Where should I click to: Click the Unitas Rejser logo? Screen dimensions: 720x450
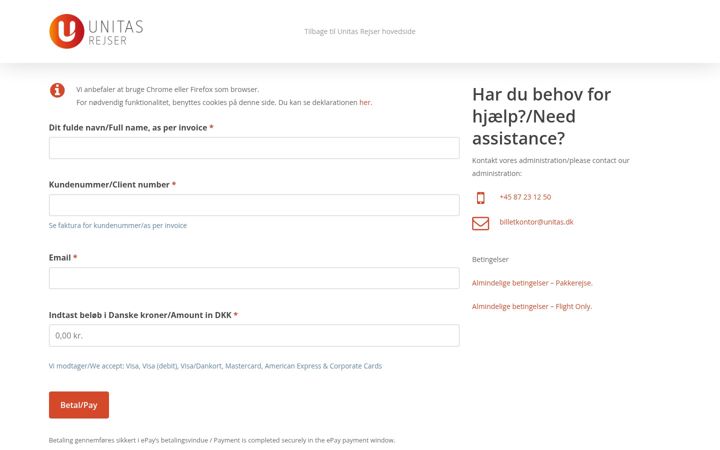pos(96,31)
